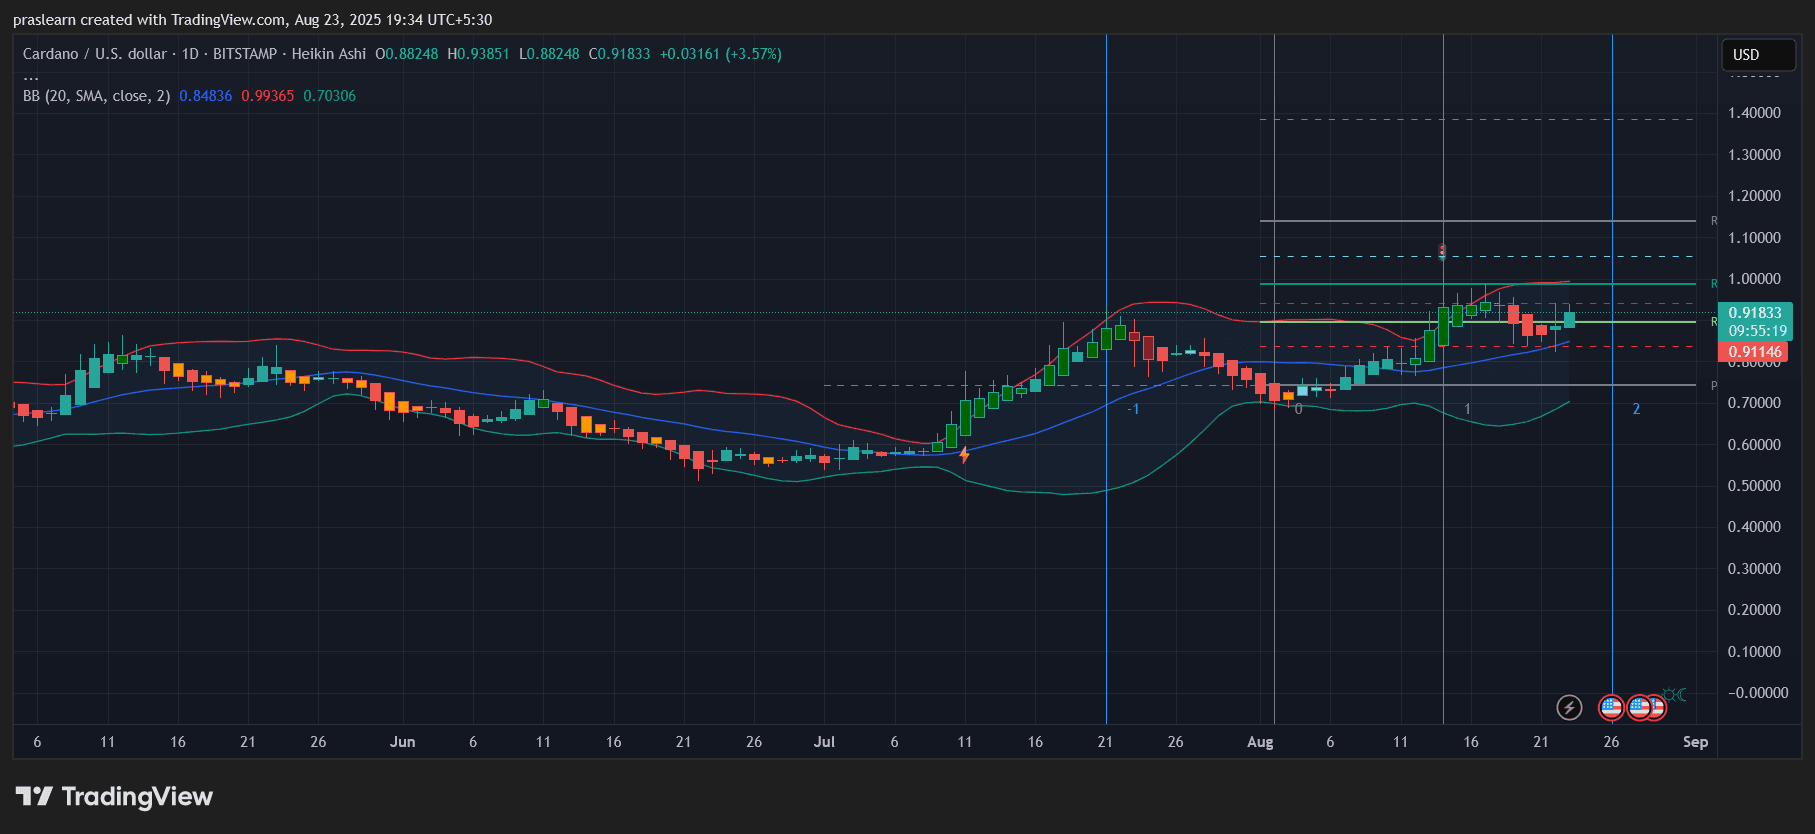Click the 0.30000 price axis label
Viewport: 1815px width, 834px height.
[1754, 569]
